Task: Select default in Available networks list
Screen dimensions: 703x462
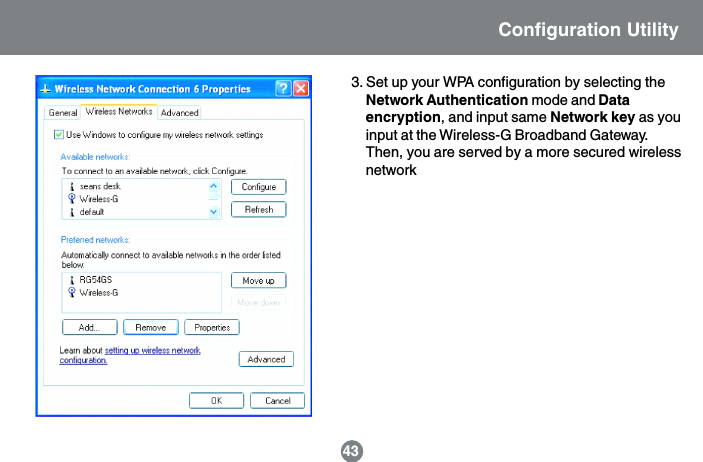Action: (91, 212)
